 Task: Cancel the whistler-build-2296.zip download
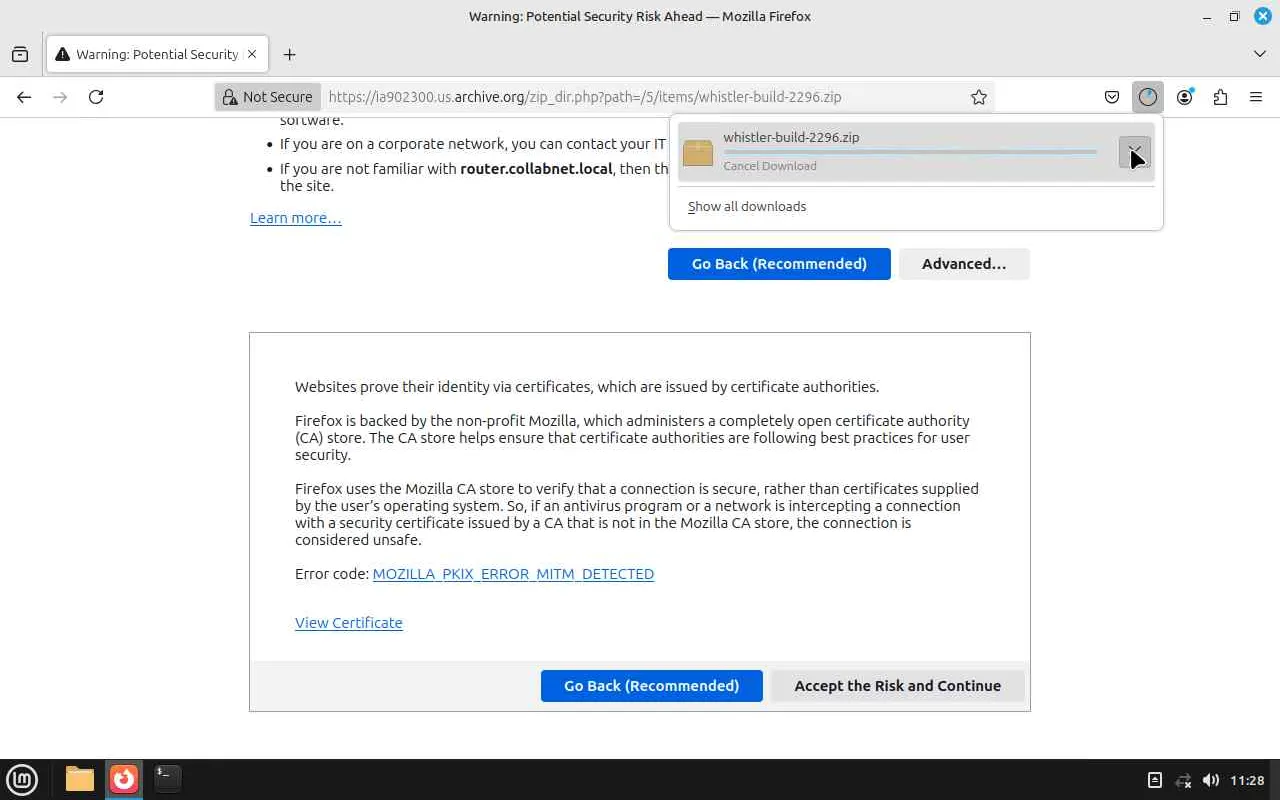pyautogui.click(x=1135, y=152)
